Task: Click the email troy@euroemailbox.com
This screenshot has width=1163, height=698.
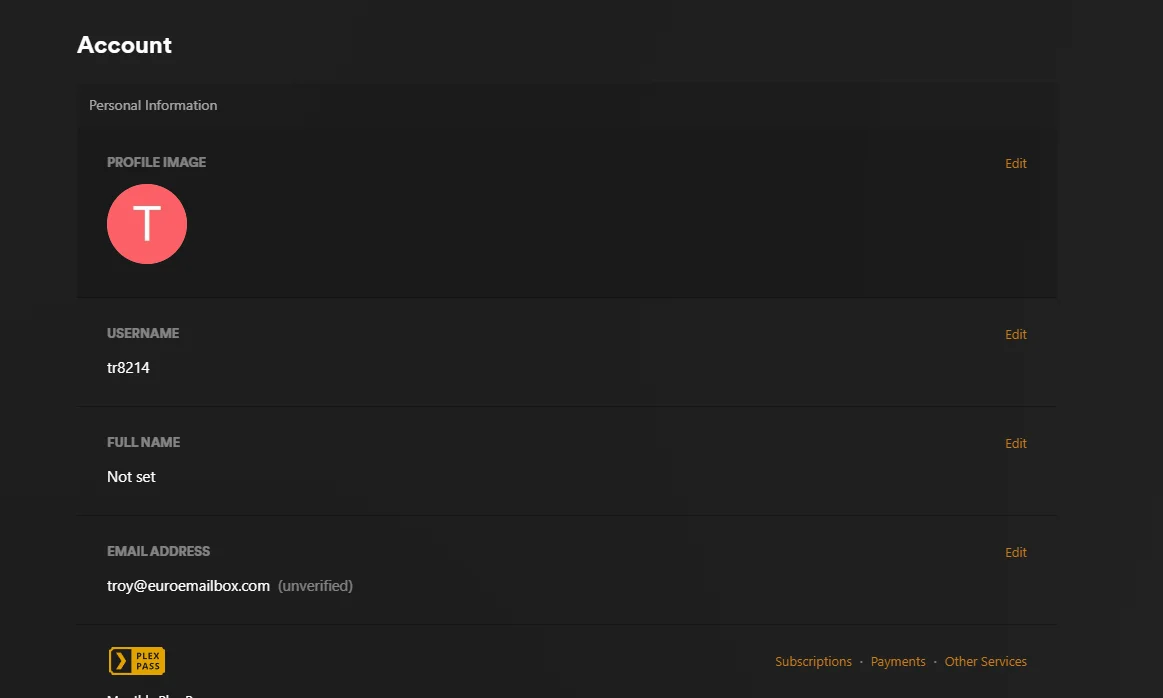Action: pyautogui.click(x=188, y=586)
